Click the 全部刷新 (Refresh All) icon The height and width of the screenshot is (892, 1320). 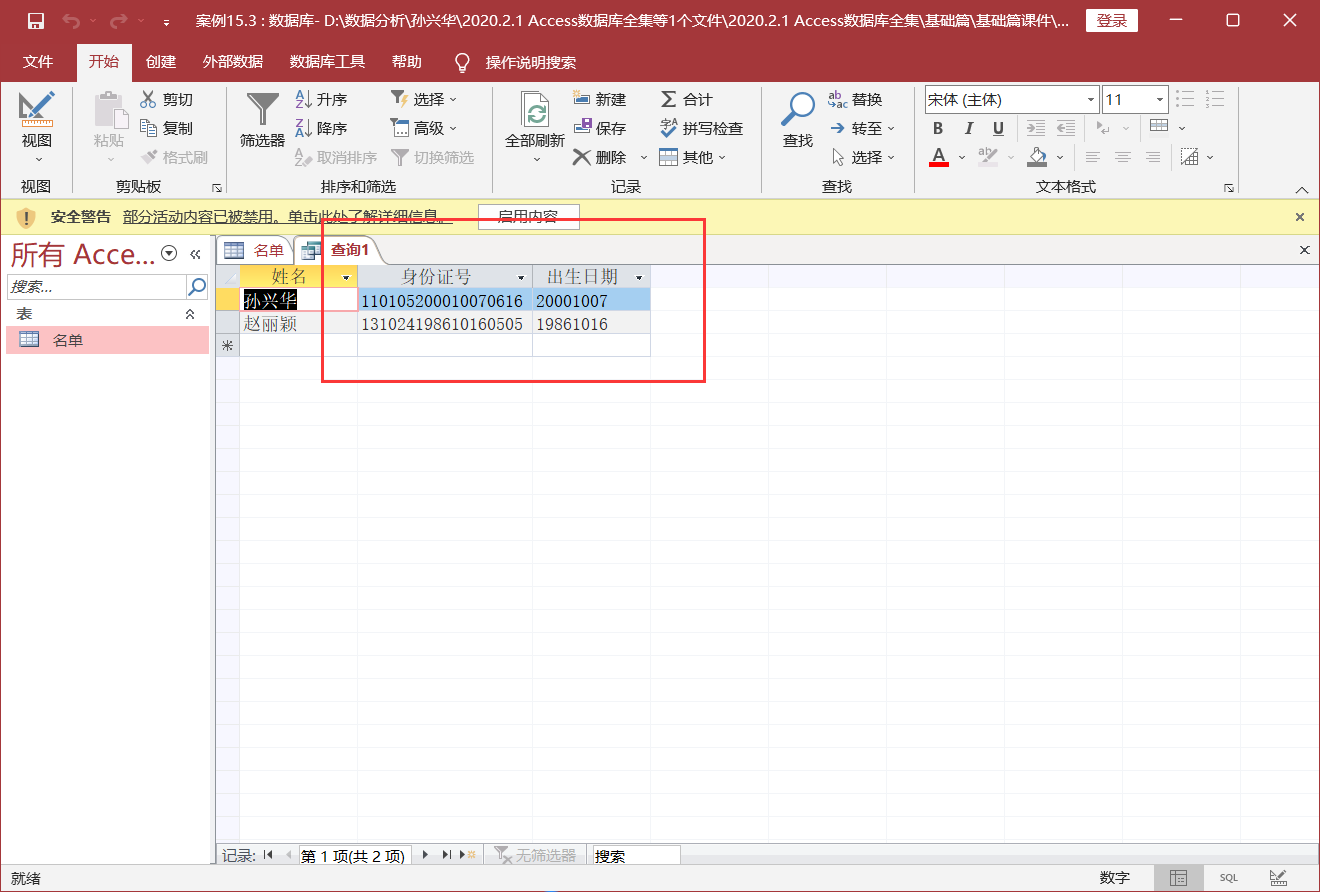pos(536,108)
